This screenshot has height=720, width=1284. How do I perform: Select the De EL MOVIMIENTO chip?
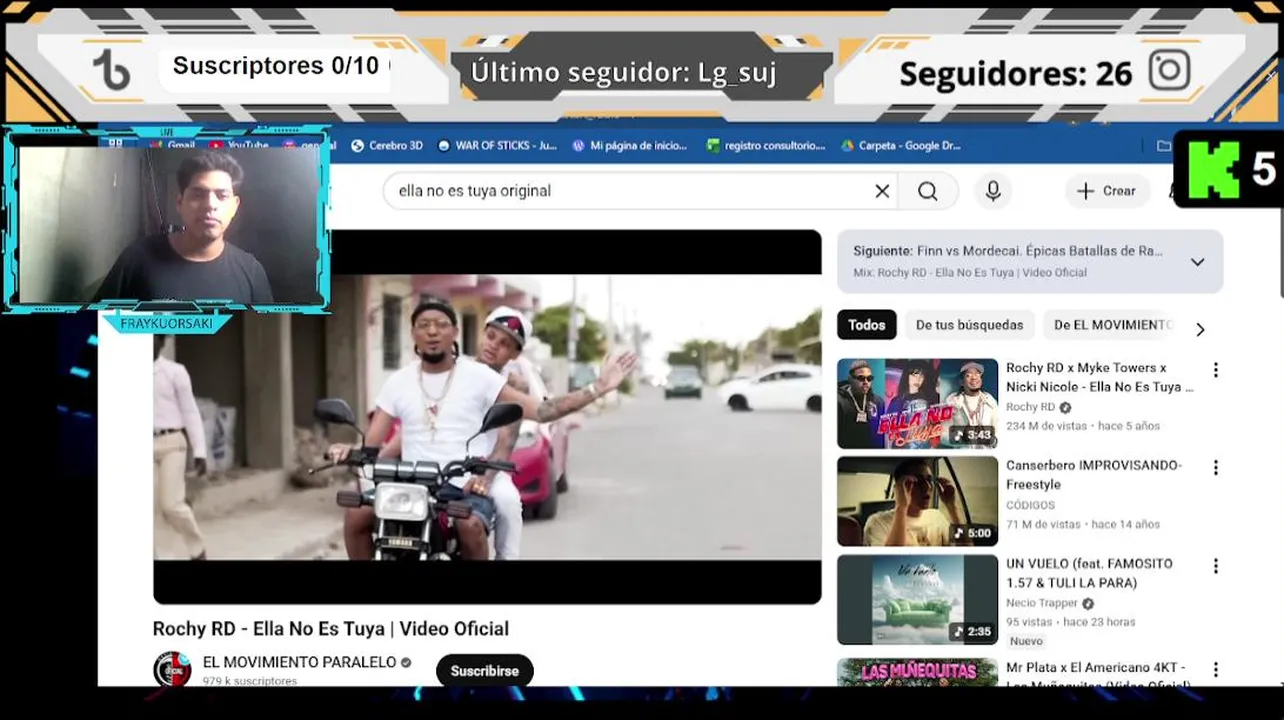[1112, 325]
